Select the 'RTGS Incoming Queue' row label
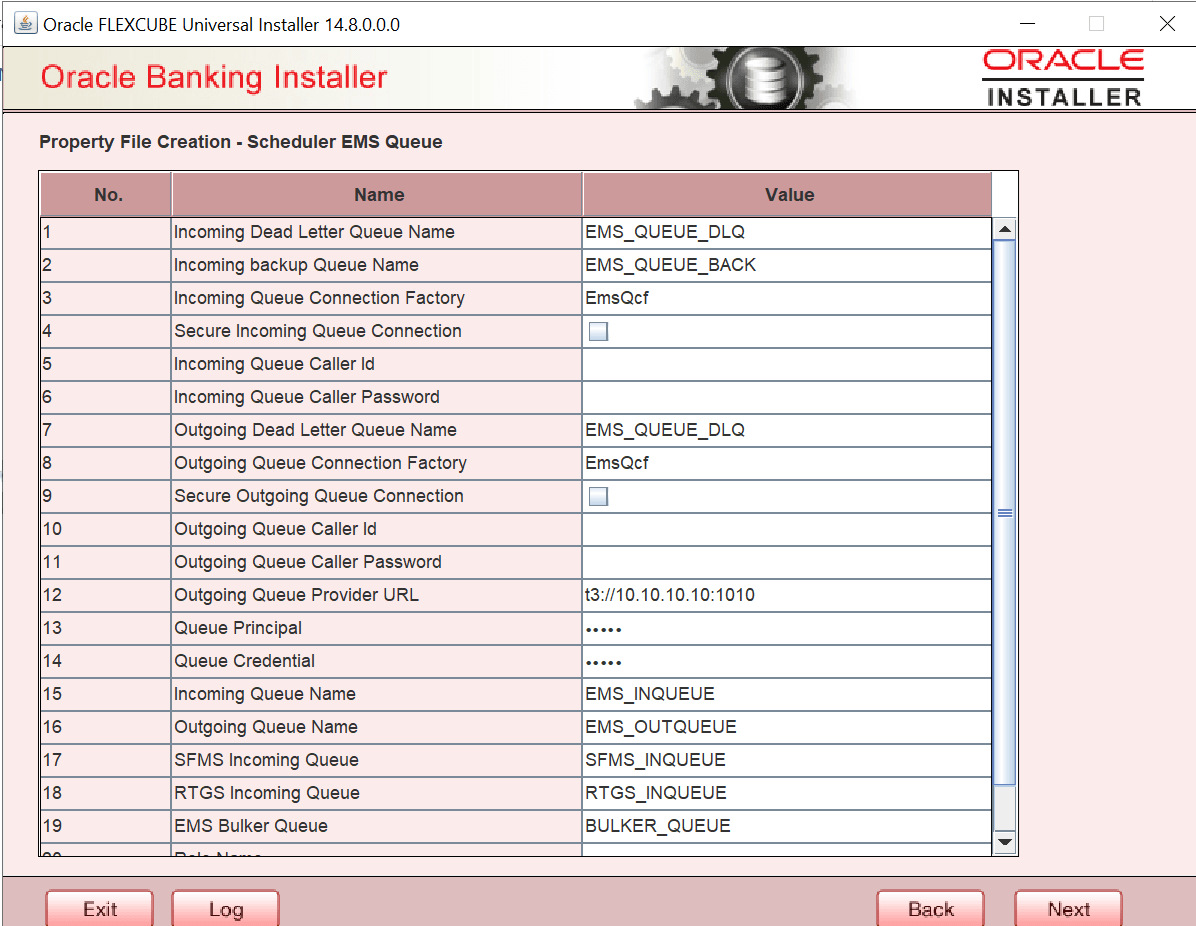Viewport: 1196px width, 926px height. [266, 793]
